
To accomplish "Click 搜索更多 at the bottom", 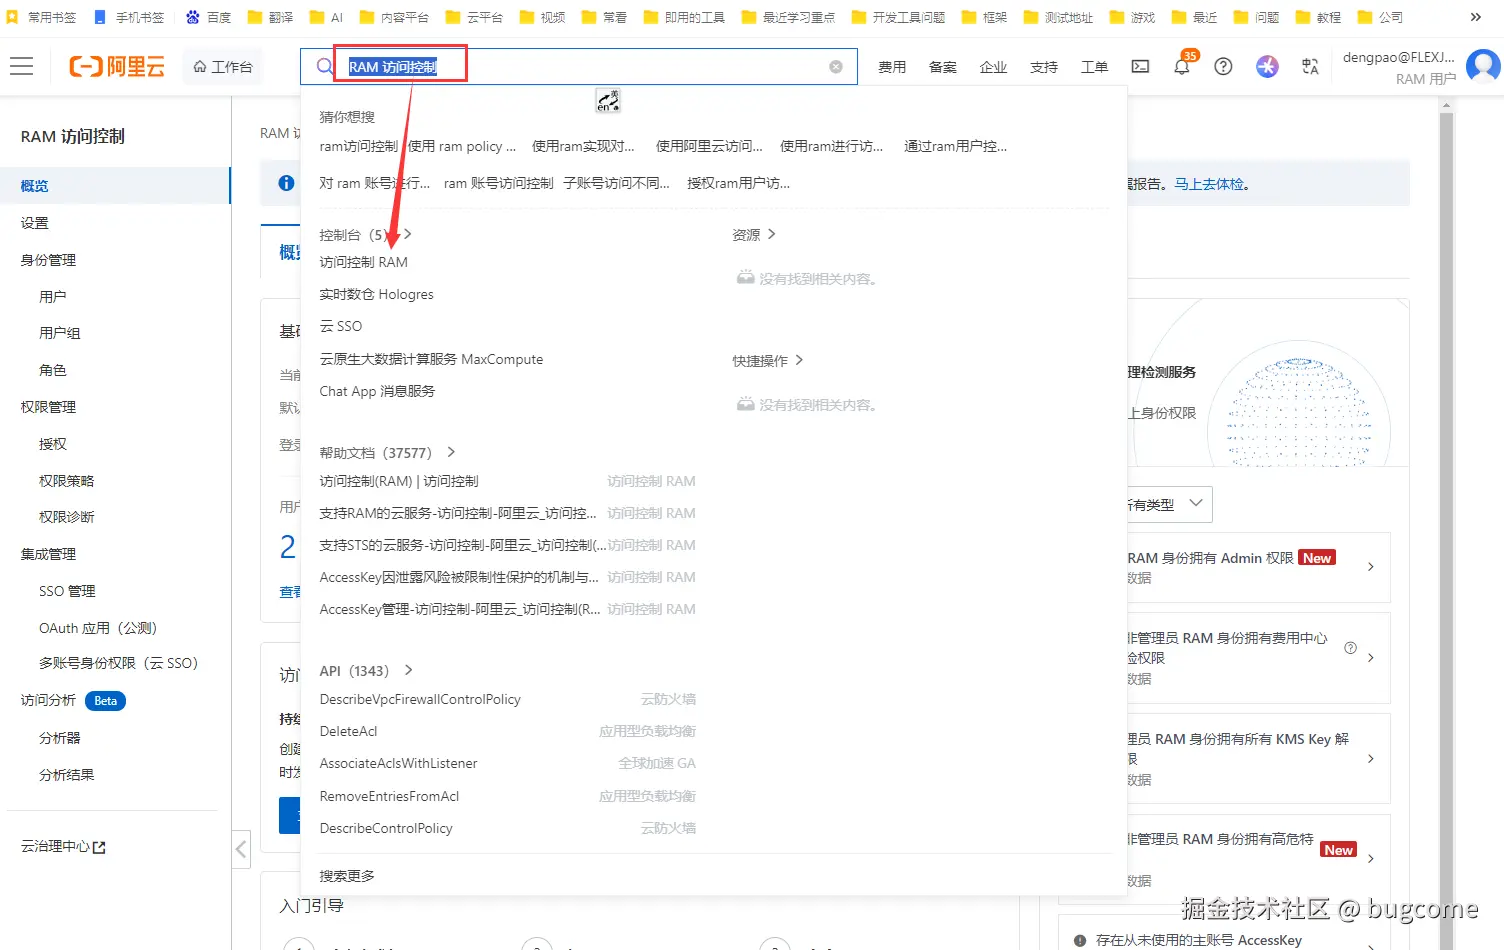I will coord(347,876).
